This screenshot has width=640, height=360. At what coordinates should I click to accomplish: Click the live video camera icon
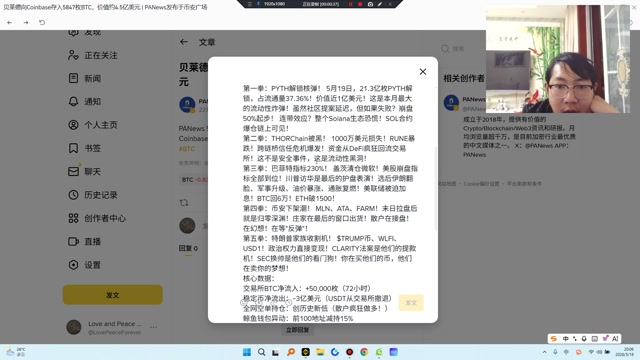click(x=73, y=241)
